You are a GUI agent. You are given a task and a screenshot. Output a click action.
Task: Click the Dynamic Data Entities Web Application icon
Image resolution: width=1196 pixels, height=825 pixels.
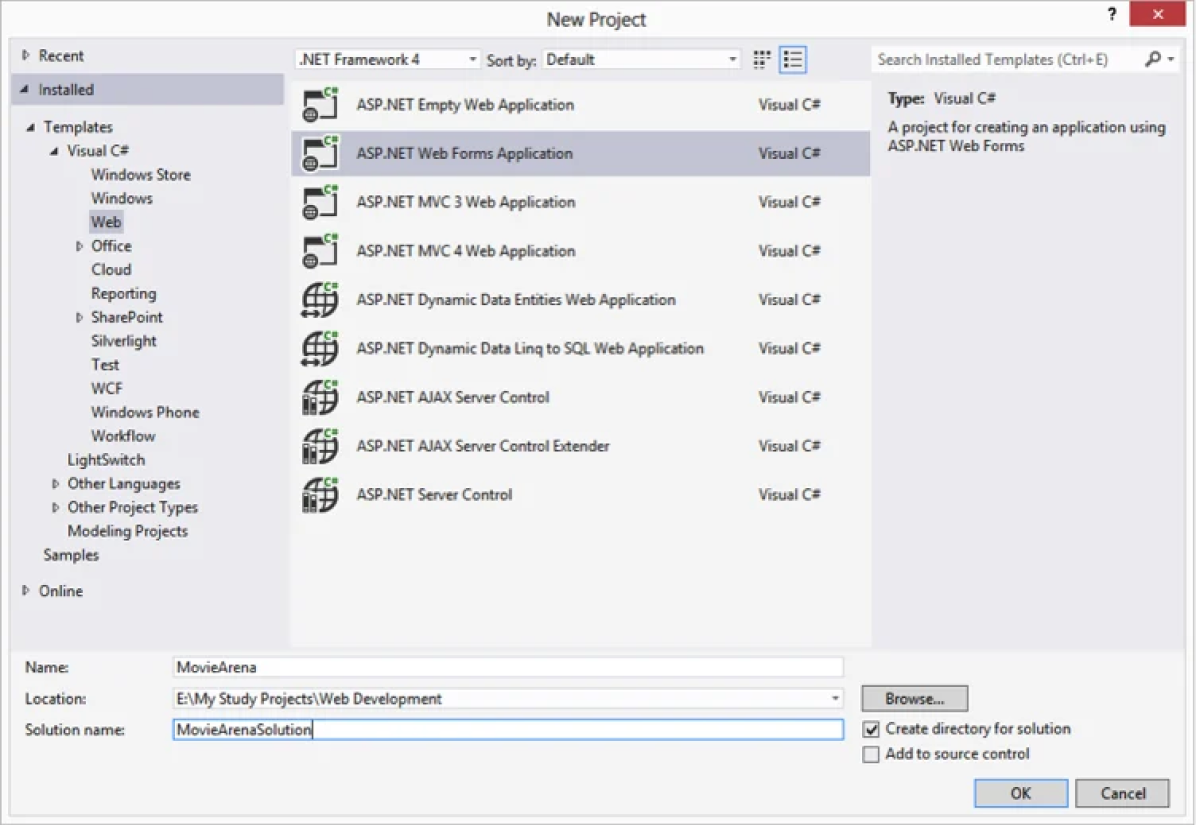click(320, 300)
